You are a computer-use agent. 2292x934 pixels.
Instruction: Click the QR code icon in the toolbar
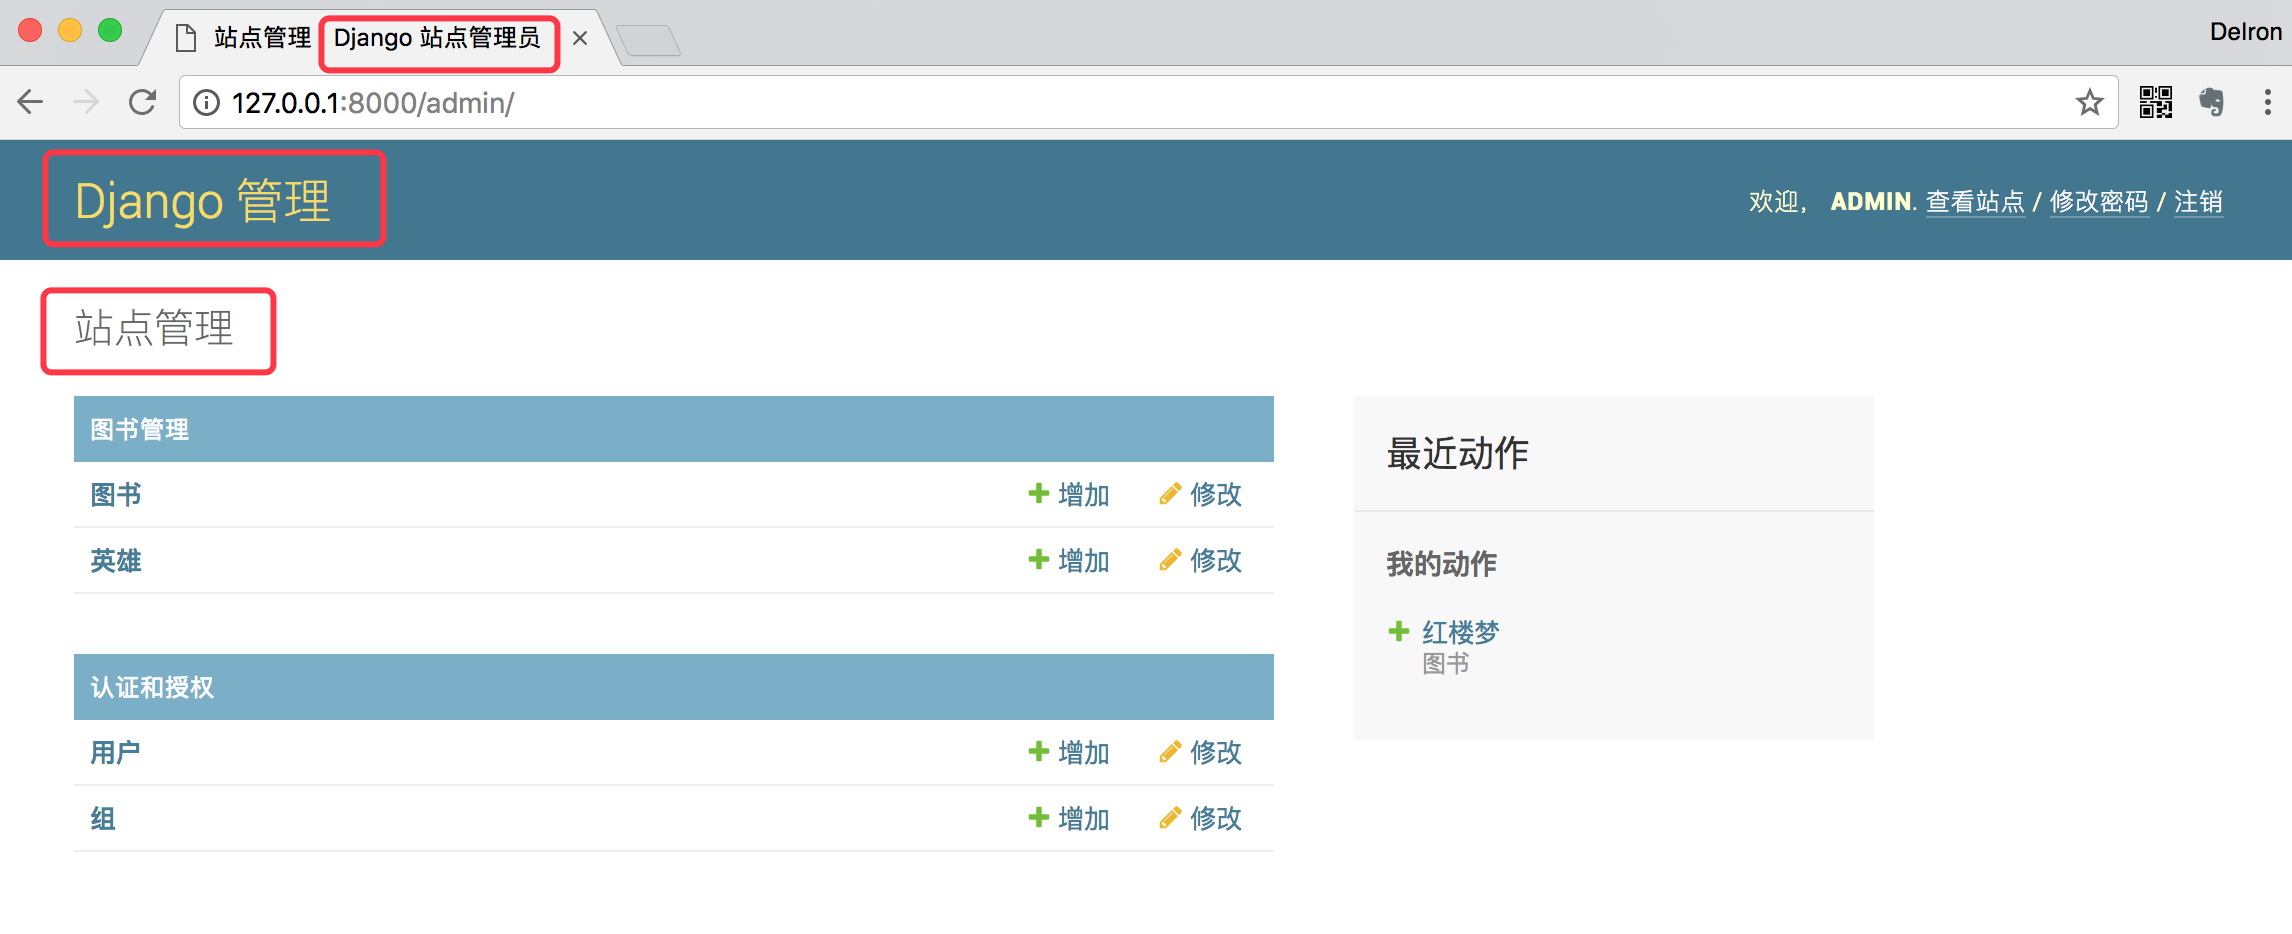2157,101
